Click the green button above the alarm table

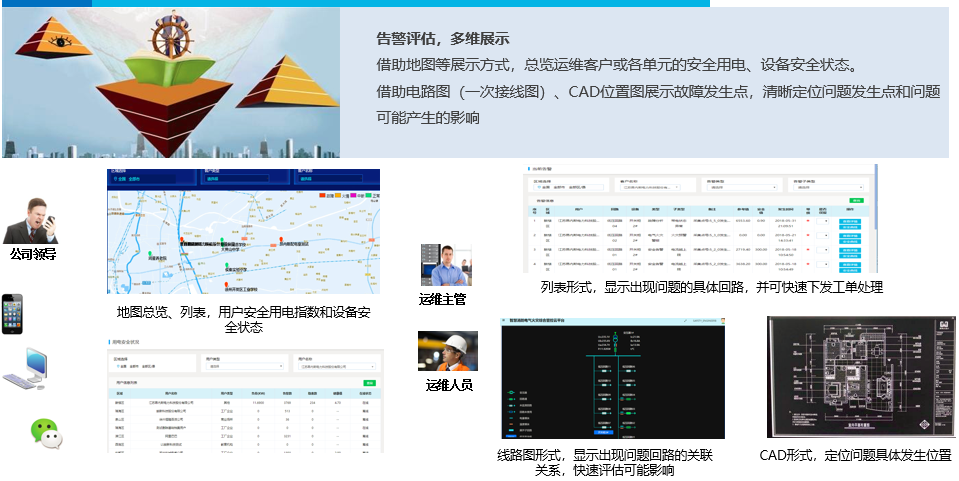coord(856,201)
